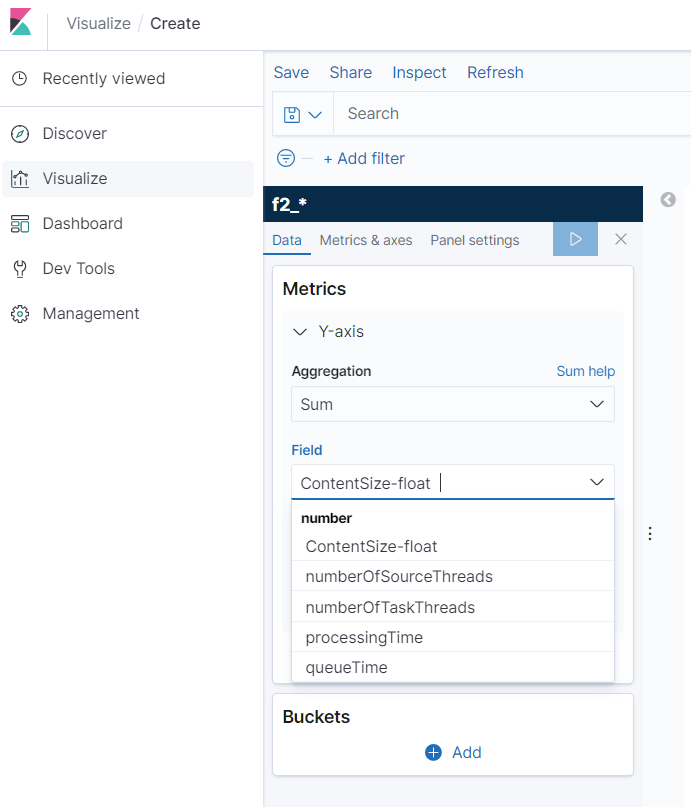Click the plus icon next to Add bucket
691x807 pixels.
[x=433, y=752]
